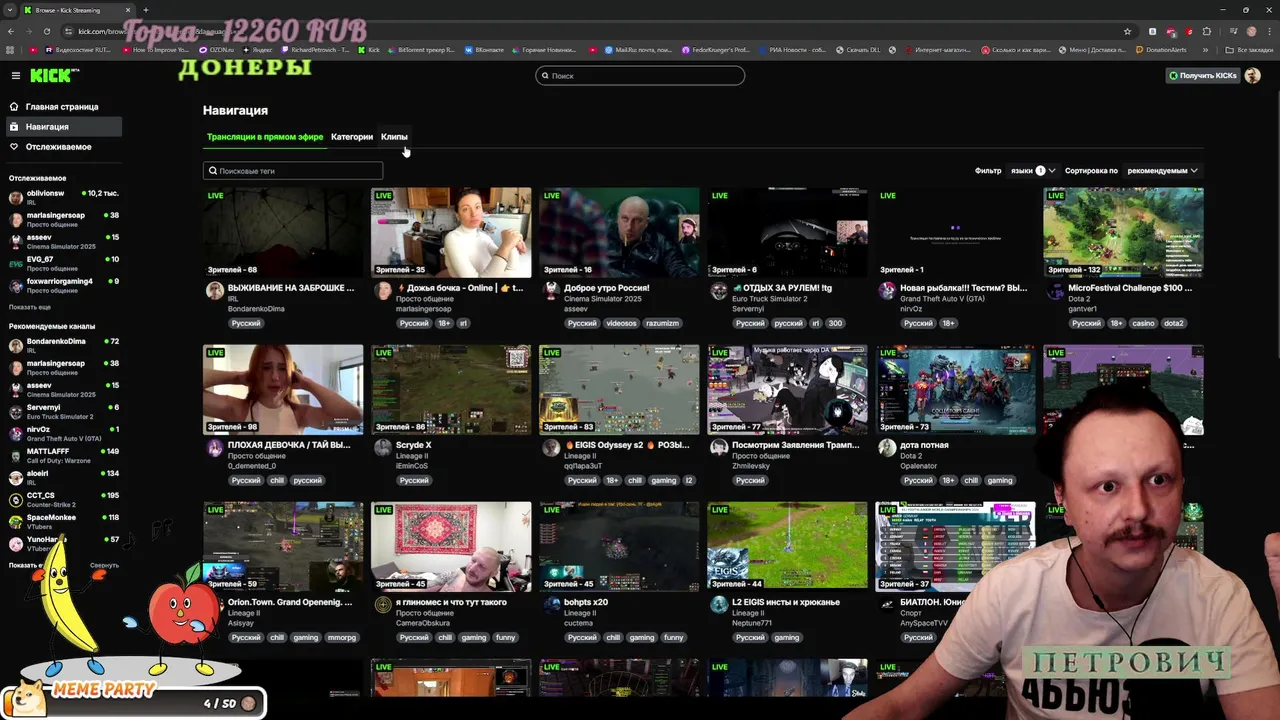Open ПЛОХАЯ ДЕВОЧКА stream thumbnail
This screenshot has width=1280, height=720.
(x=283, y=389)
